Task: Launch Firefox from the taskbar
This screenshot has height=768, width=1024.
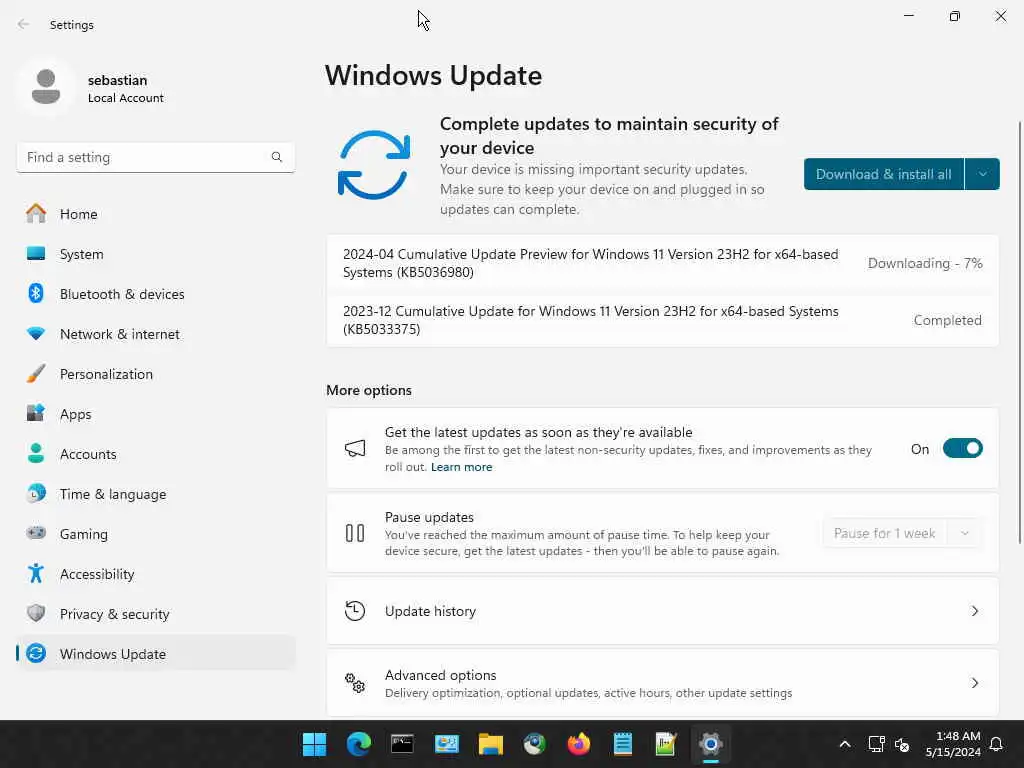Action: [579, 744]
